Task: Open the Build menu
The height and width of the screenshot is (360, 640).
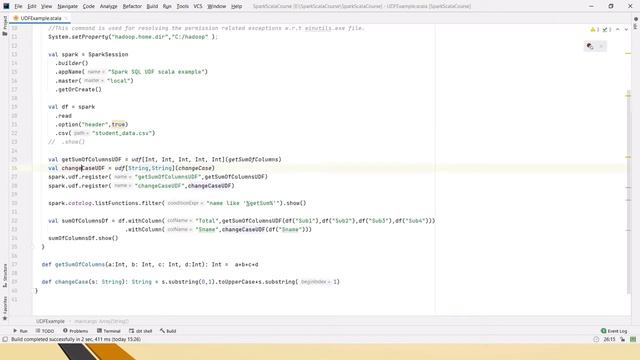Action: pyautogui.click(x=152, y=6)
